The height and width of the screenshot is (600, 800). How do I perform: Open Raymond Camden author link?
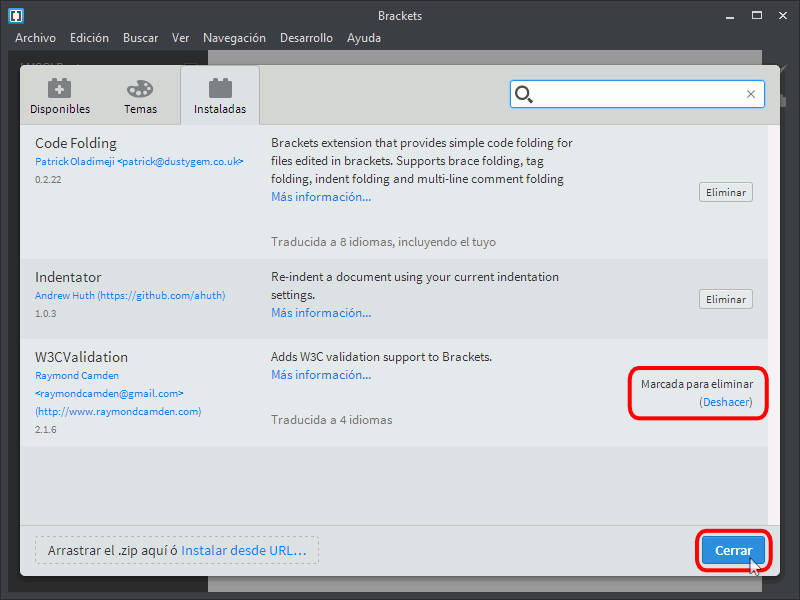118,393
